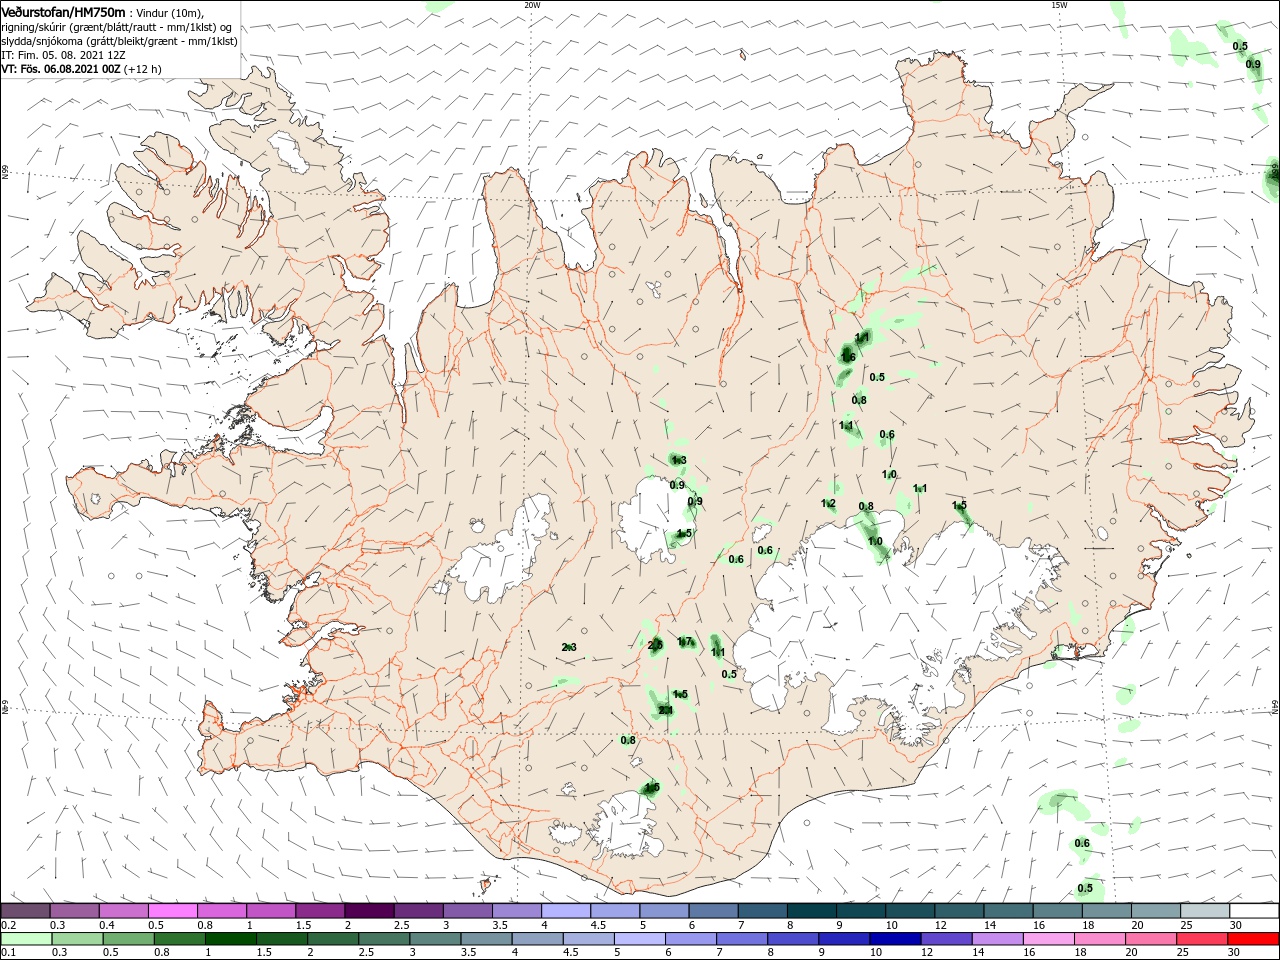Pick the dark blue 10 mm rain swatch
1280x960 pixels.
pyautogui.click(x=893, y=940)
